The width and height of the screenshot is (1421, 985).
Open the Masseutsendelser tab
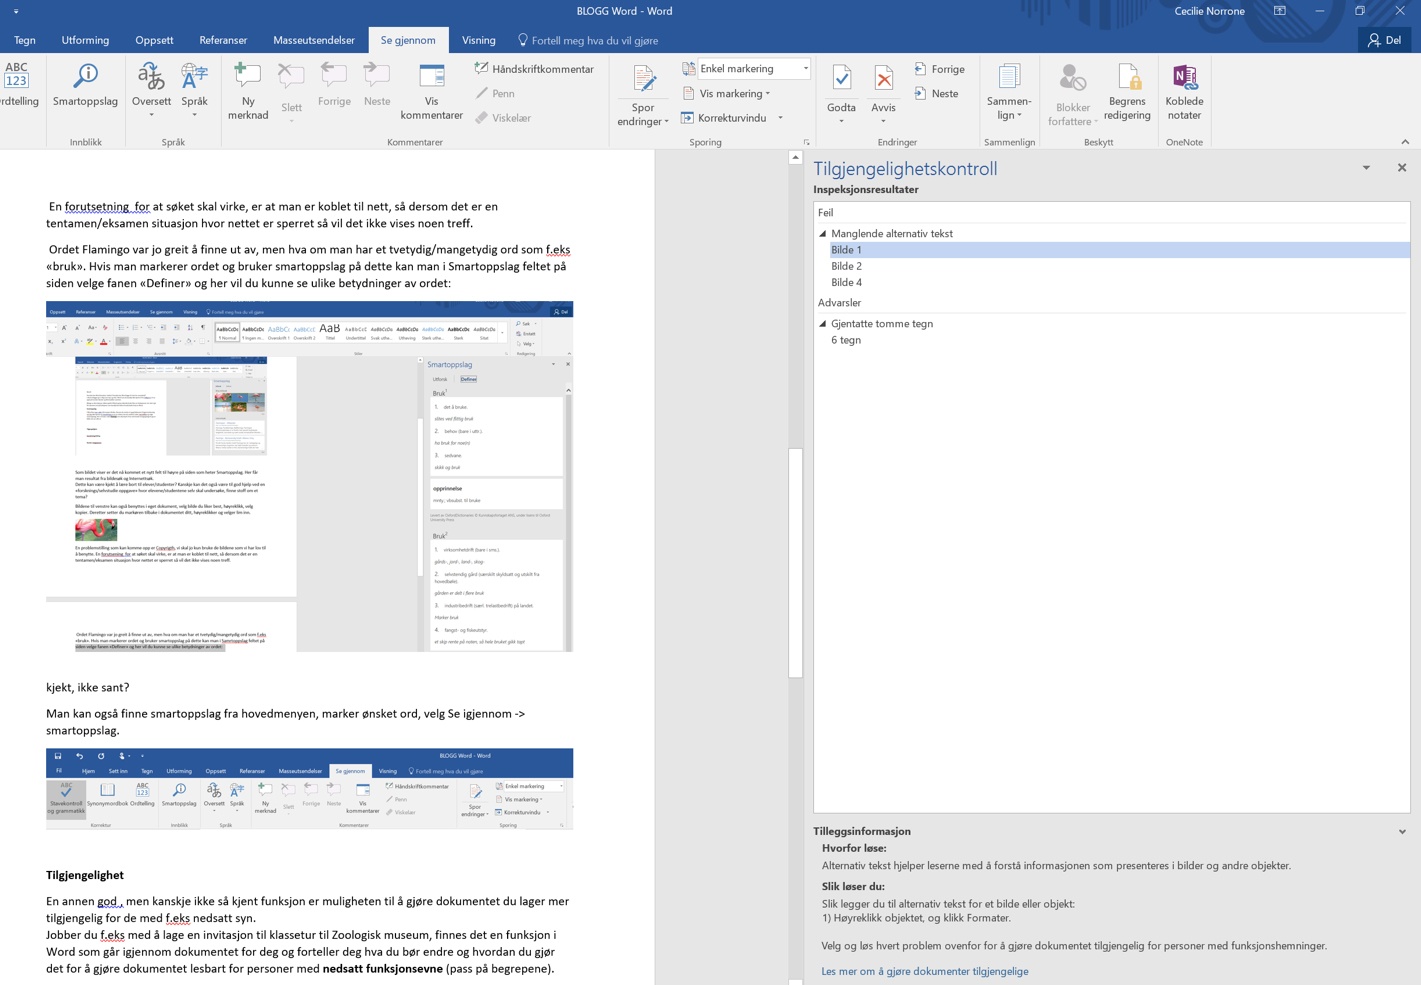(314, 41)
